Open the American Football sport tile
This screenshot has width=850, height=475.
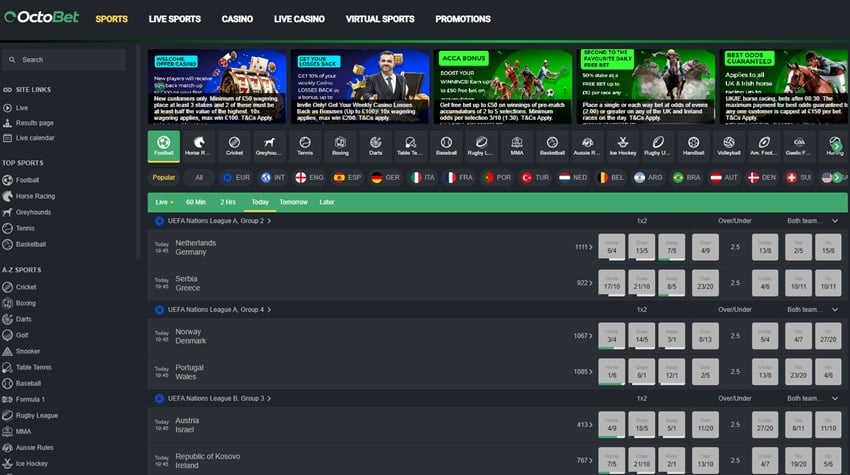click(x=764, y=146)
